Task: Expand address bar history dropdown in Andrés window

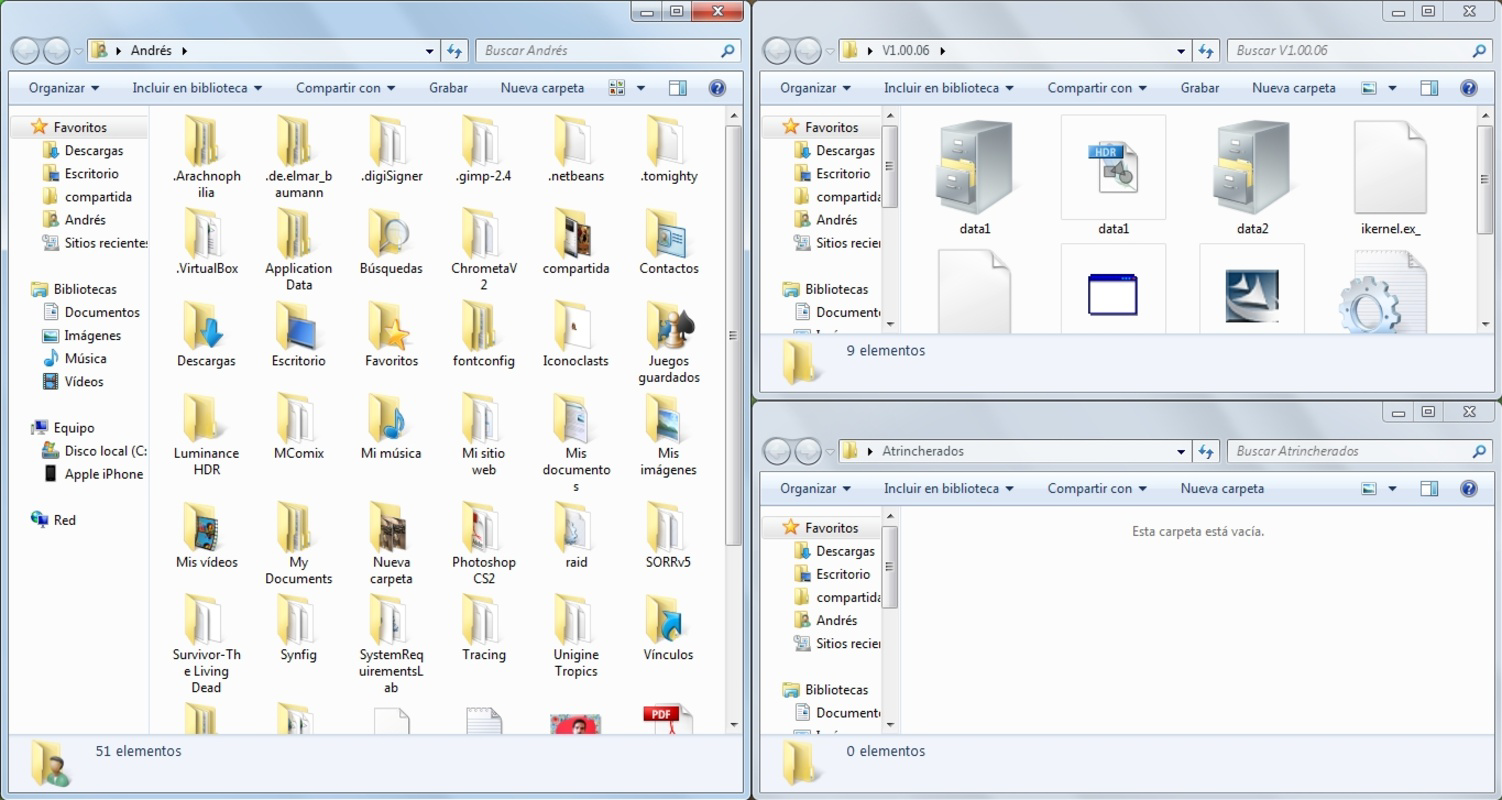Action: (430, 51)
